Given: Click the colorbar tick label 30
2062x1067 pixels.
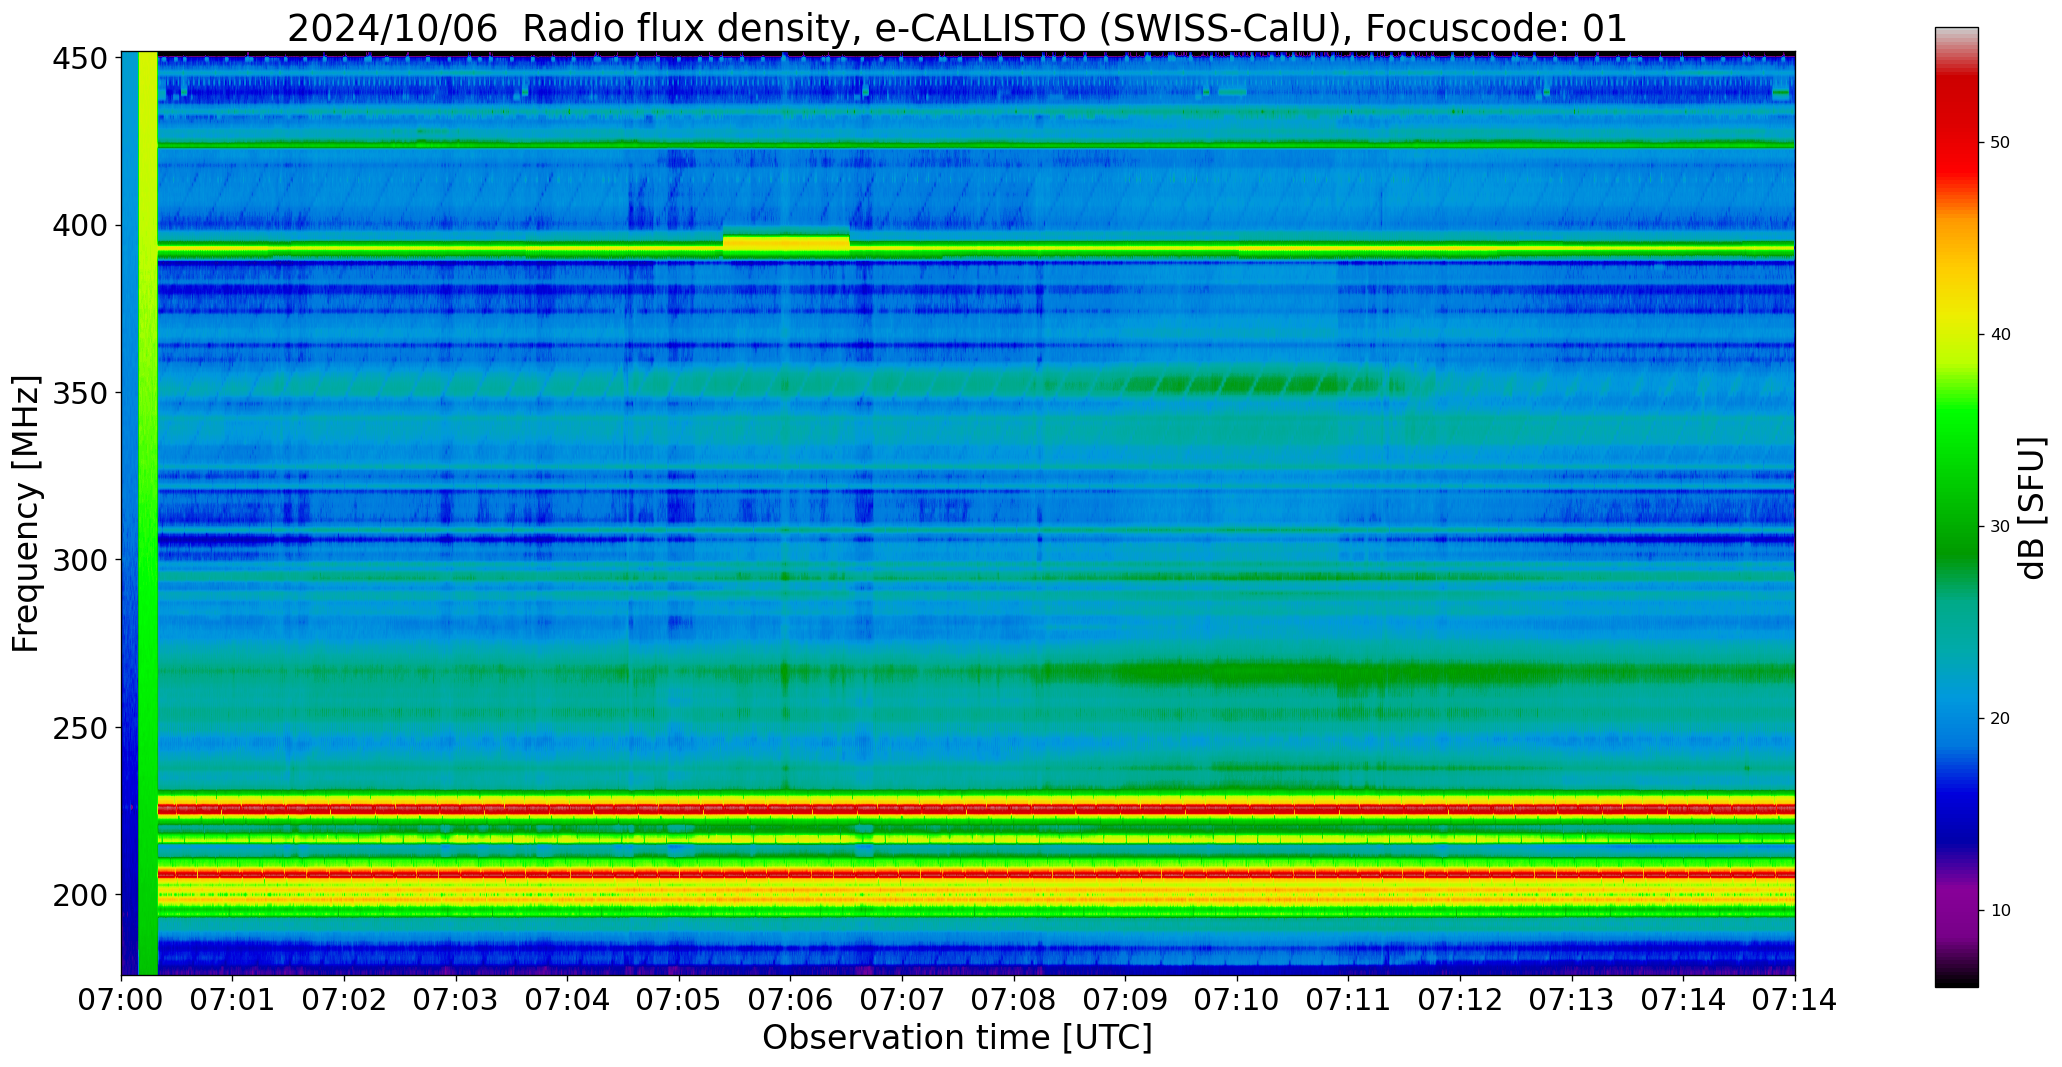Looking at the screenshot, I should [x=2000, y=527].
